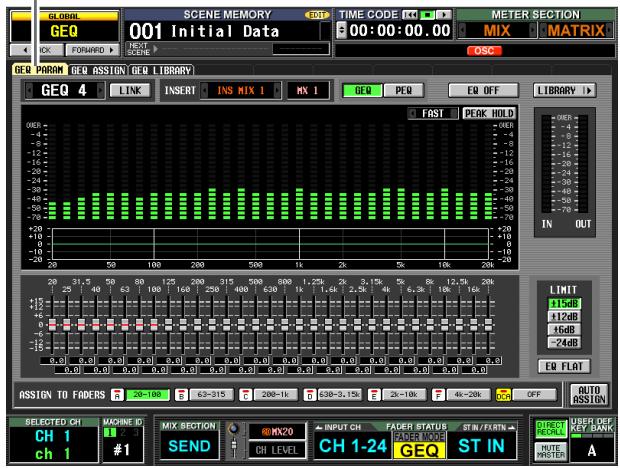The image size is (620, 468).
Task: Toggle the PEAK HOLD button
Action: point(489,114)
